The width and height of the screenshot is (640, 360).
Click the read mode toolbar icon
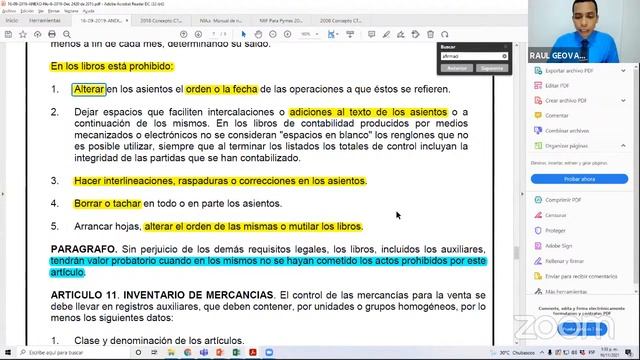(x=350, y=35)
